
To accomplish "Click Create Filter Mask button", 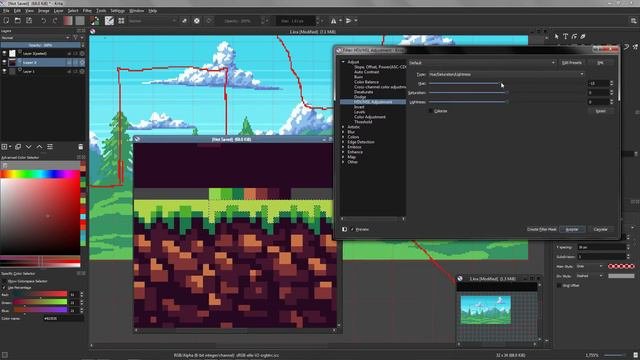I will point(541,229).
